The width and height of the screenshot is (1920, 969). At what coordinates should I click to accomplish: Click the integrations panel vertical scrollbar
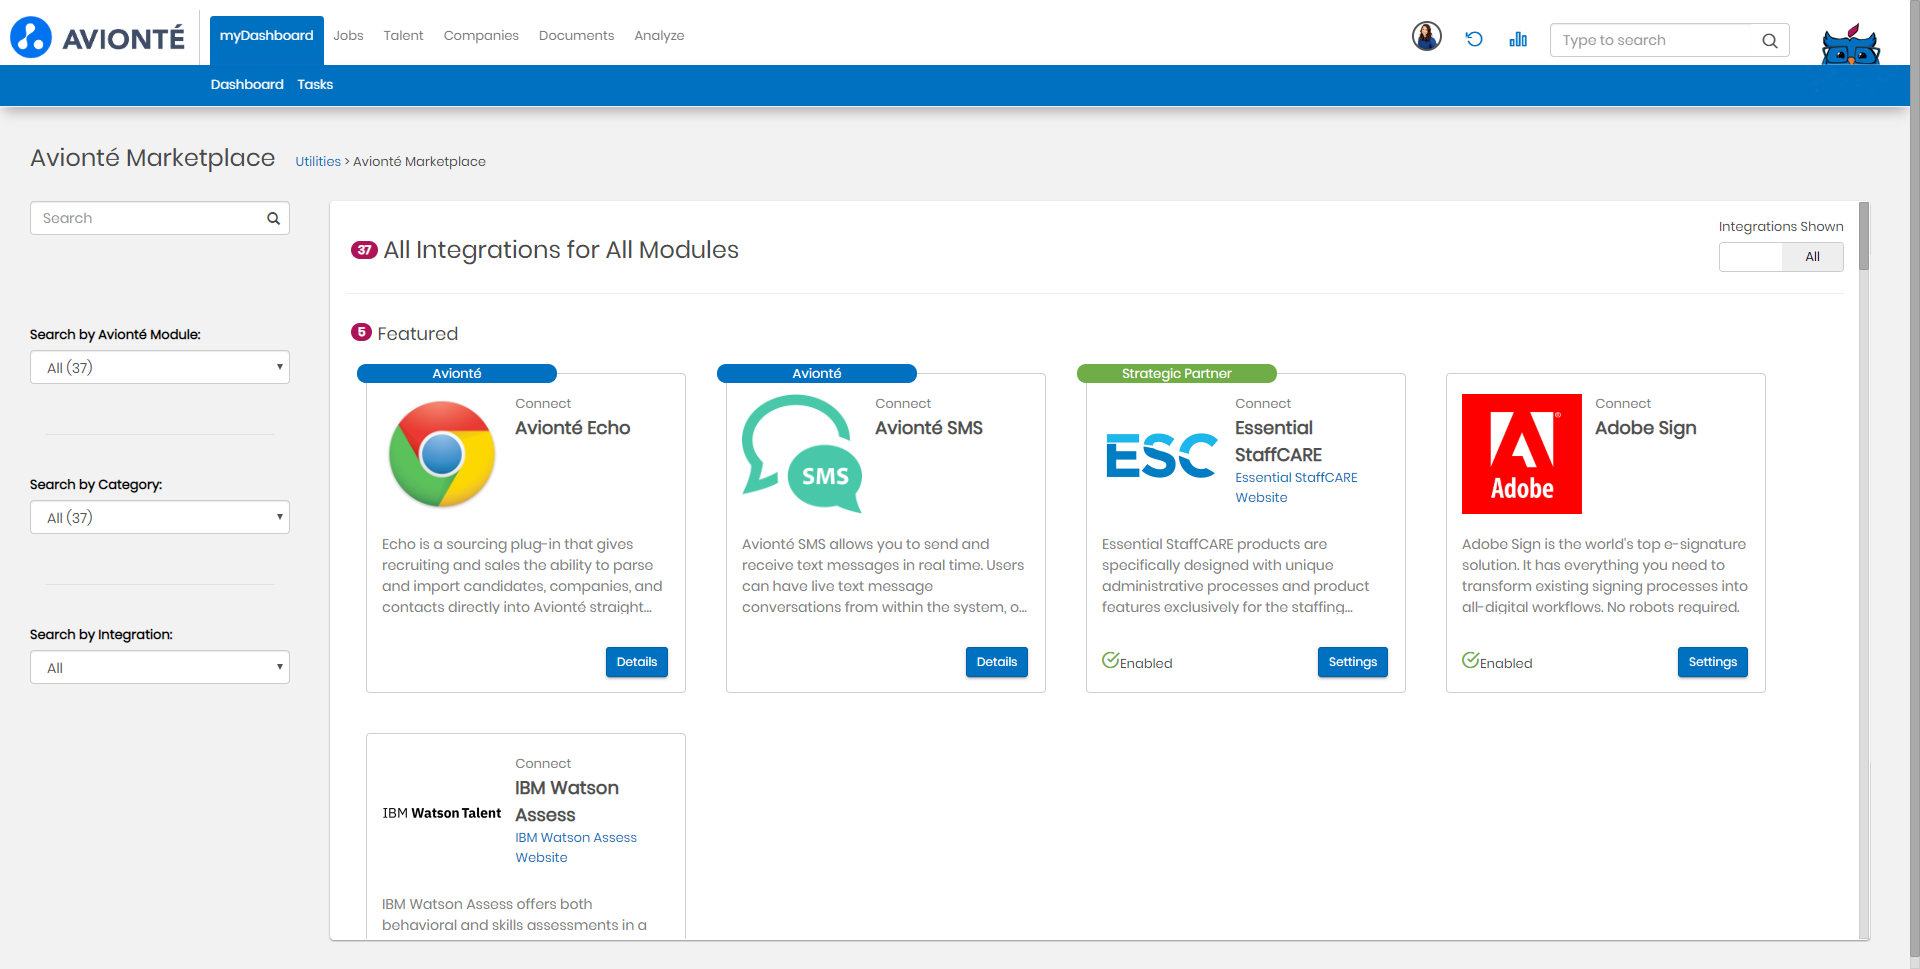pos(1864,236)
